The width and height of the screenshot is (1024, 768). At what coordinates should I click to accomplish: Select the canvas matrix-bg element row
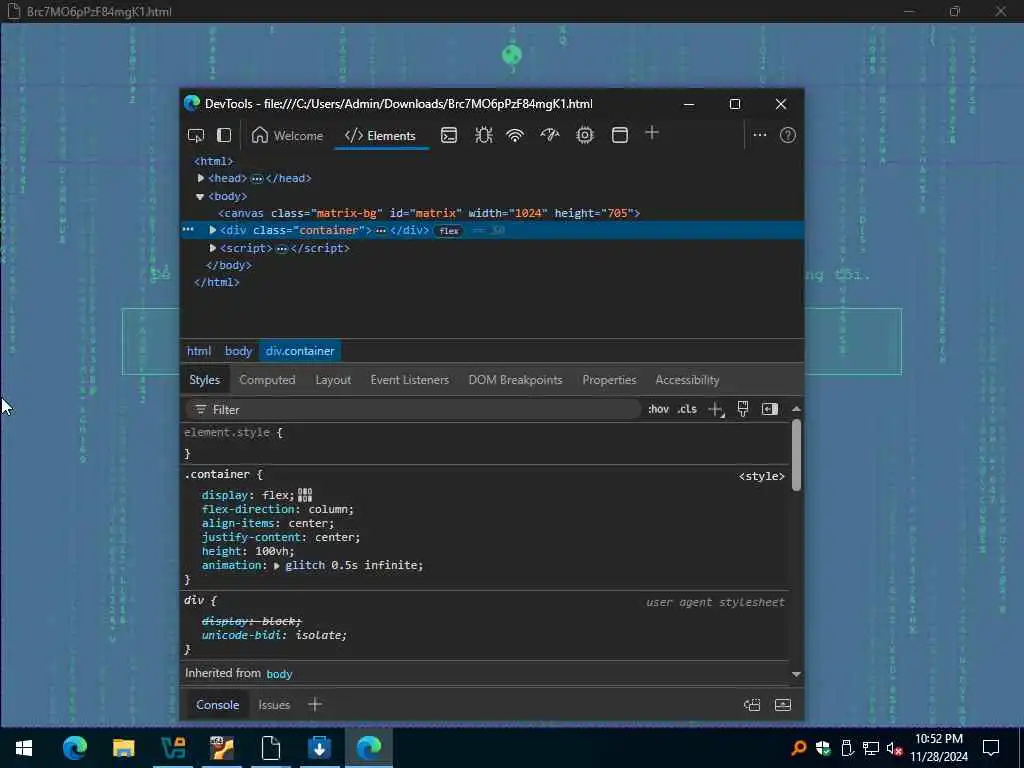[x=429, y=213]
